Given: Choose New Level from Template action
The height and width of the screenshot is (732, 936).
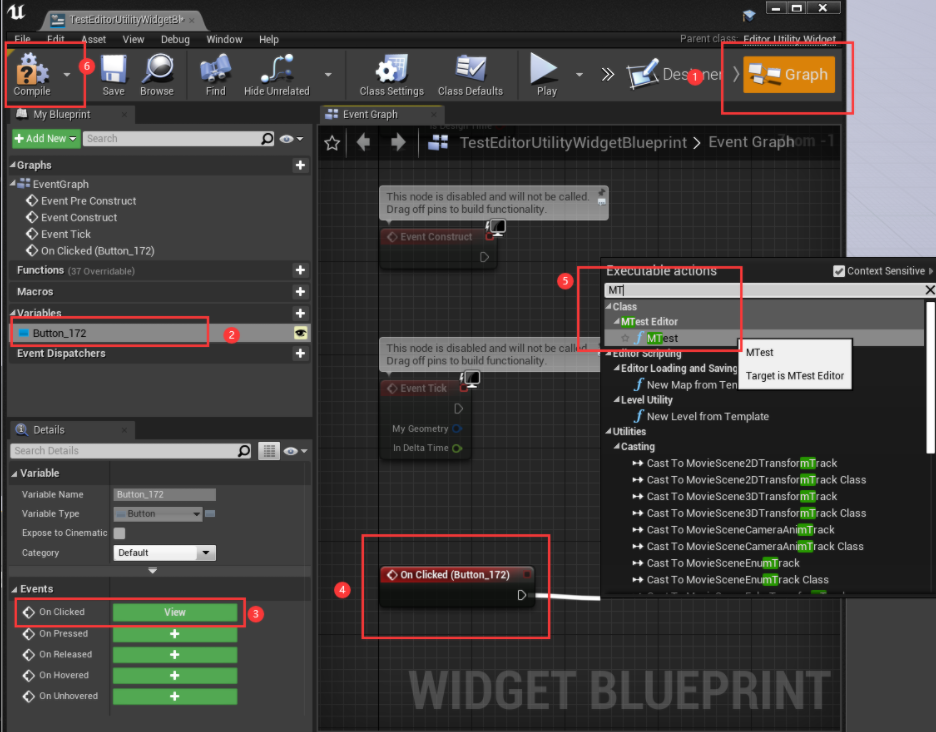Looking at the screenshot, I should (707, 416).
